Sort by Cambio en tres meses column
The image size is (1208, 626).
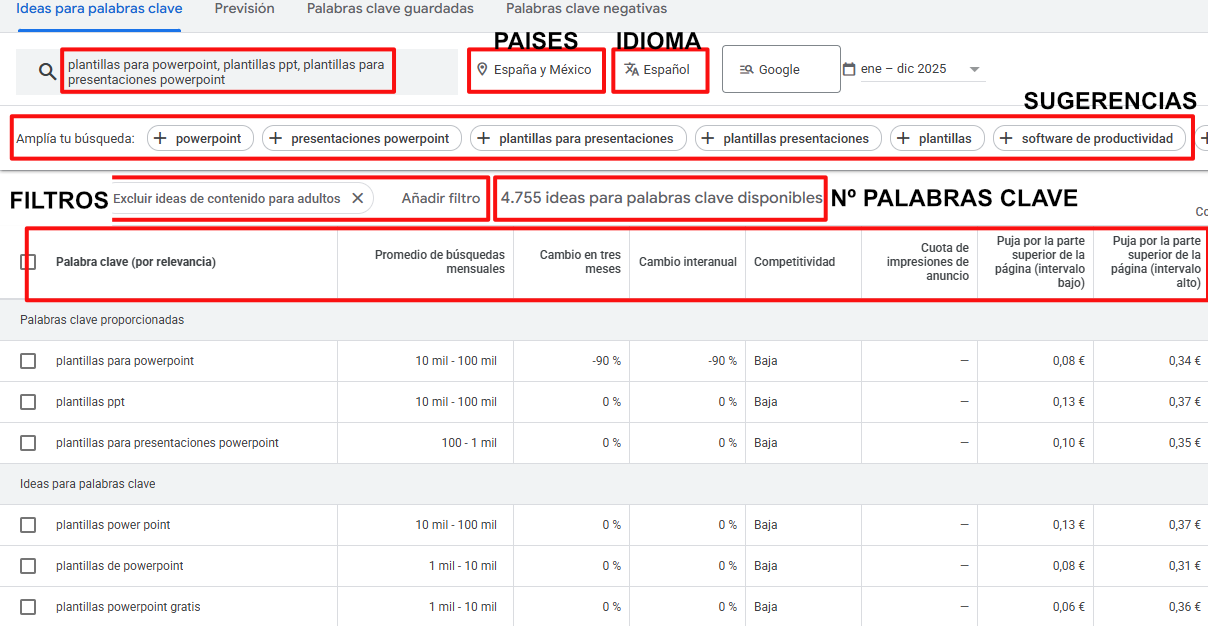click(580, 262)
